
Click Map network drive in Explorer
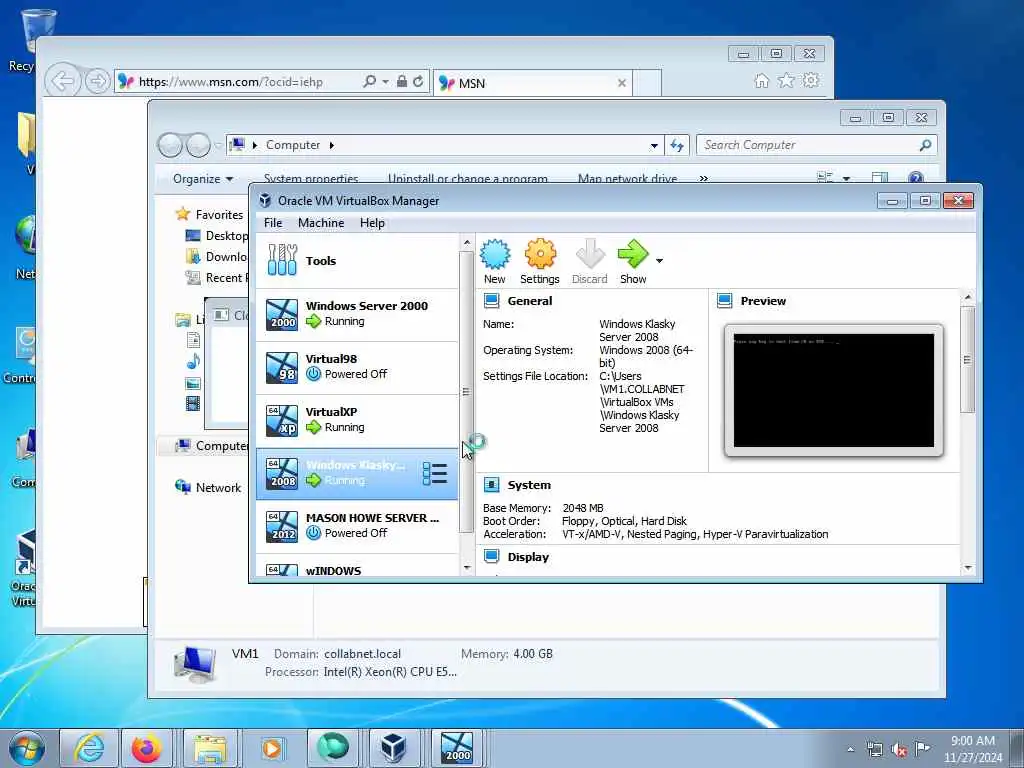point(628,178)
